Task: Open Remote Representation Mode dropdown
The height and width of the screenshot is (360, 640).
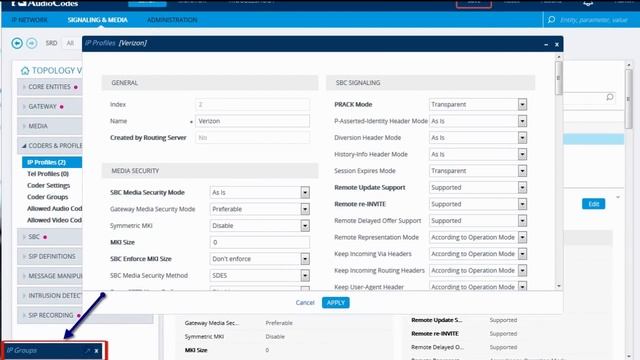Action: pos(522,238)
